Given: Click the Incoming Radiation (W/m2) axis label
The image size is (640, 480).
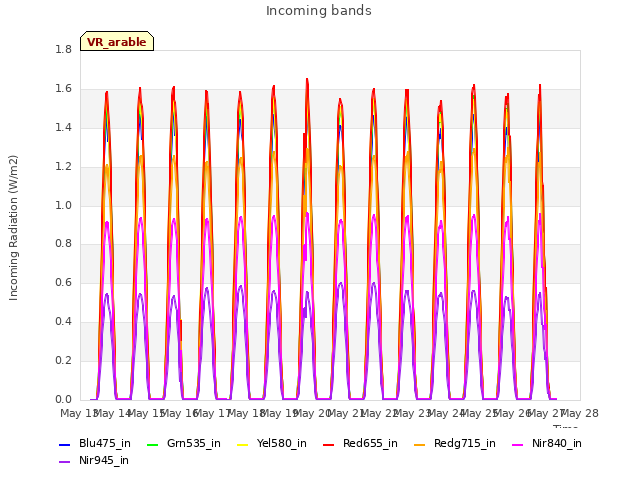Looking at the screenshot, I should point(13,228).
